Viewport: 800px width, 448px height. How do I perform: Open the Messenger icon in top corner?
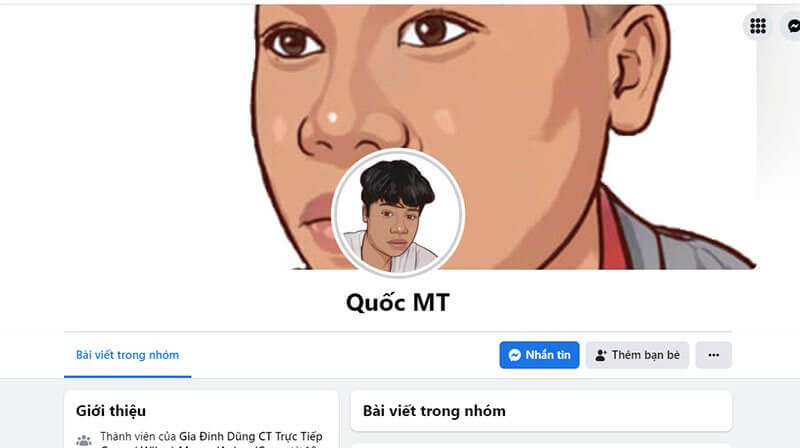(x=792, y=26)
